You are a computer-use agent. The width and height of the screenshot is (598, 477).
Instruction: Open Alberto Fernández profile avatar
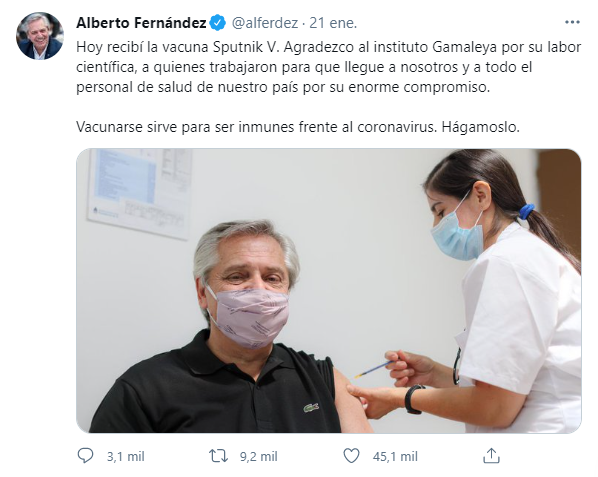(x=40, y=36)
